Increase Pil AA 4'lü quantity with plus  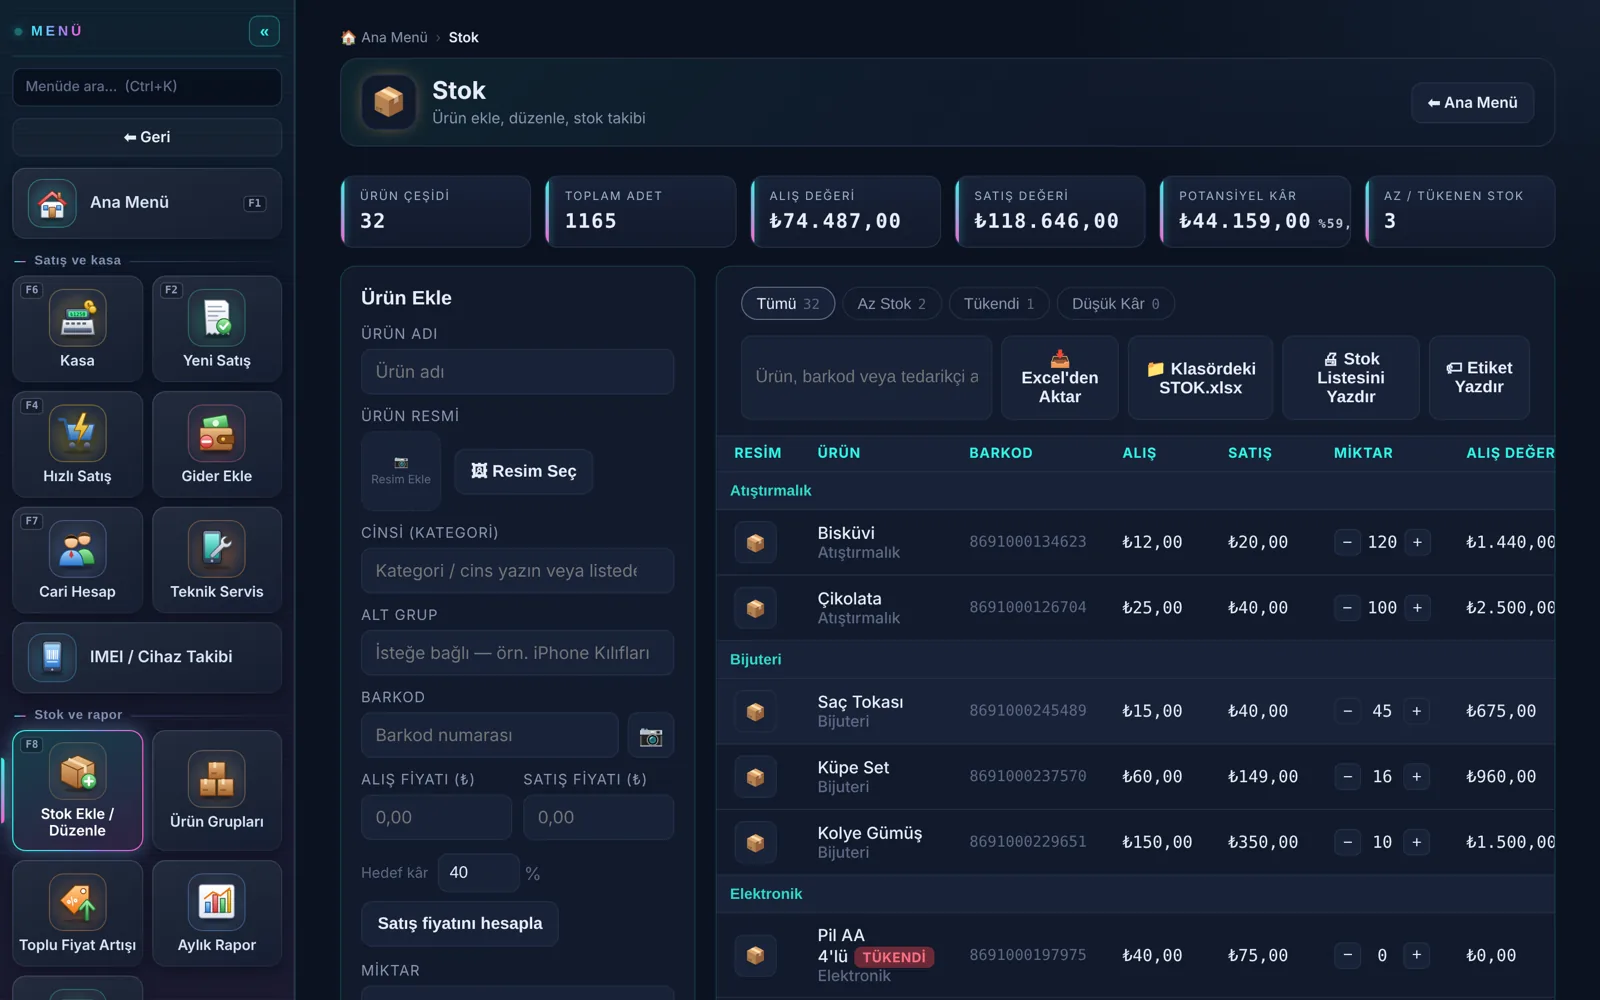point(1417,956)
